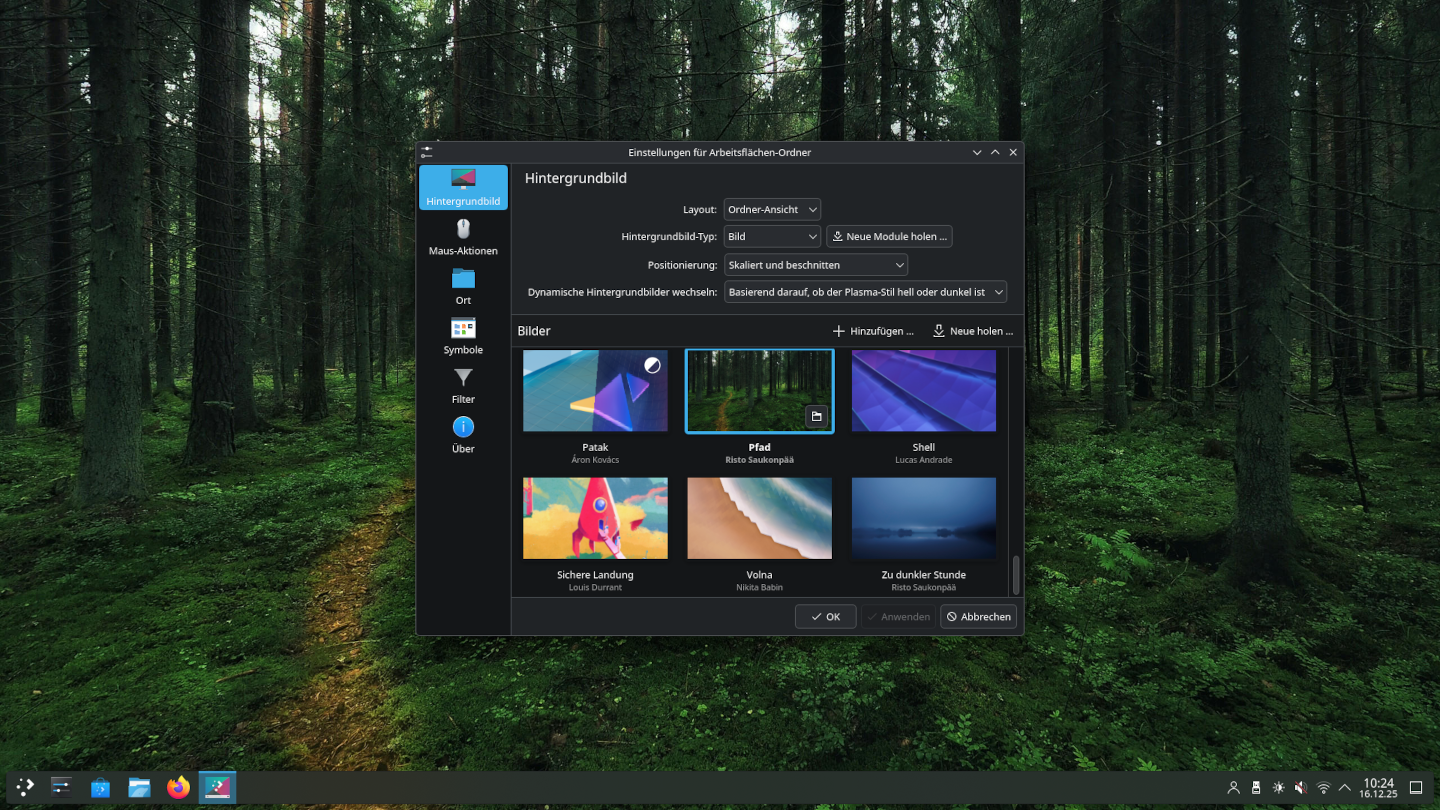1440x810 pixels.
Task: Launch Firefox from the taskbar
Action: [178, 788]
